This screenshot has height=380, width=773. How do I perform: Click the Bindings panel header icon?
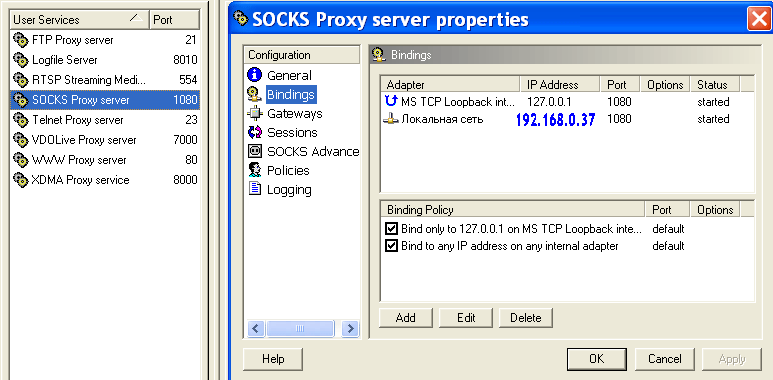(x=379, y=55)
